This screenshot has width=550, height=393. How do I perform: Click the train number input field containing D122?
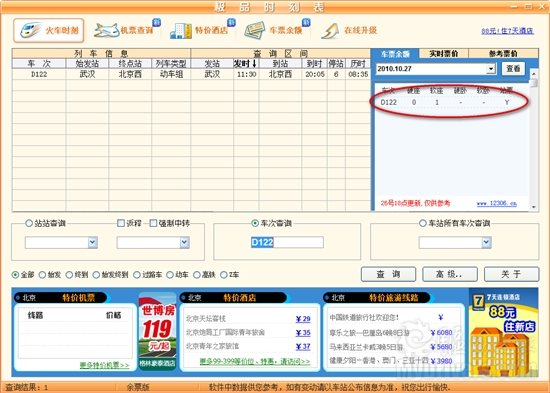click(x=287, y=242)
